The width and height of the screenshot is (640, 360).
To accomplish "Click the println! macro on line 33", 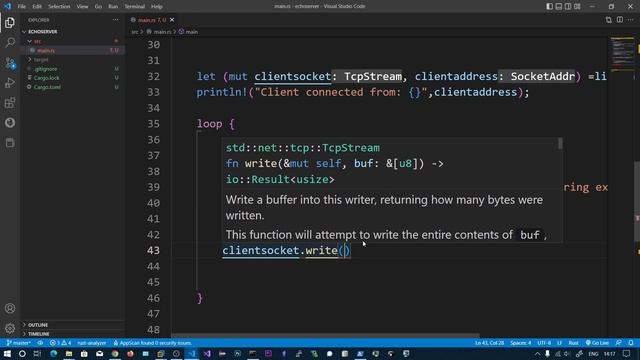I will tap(222, 92).
